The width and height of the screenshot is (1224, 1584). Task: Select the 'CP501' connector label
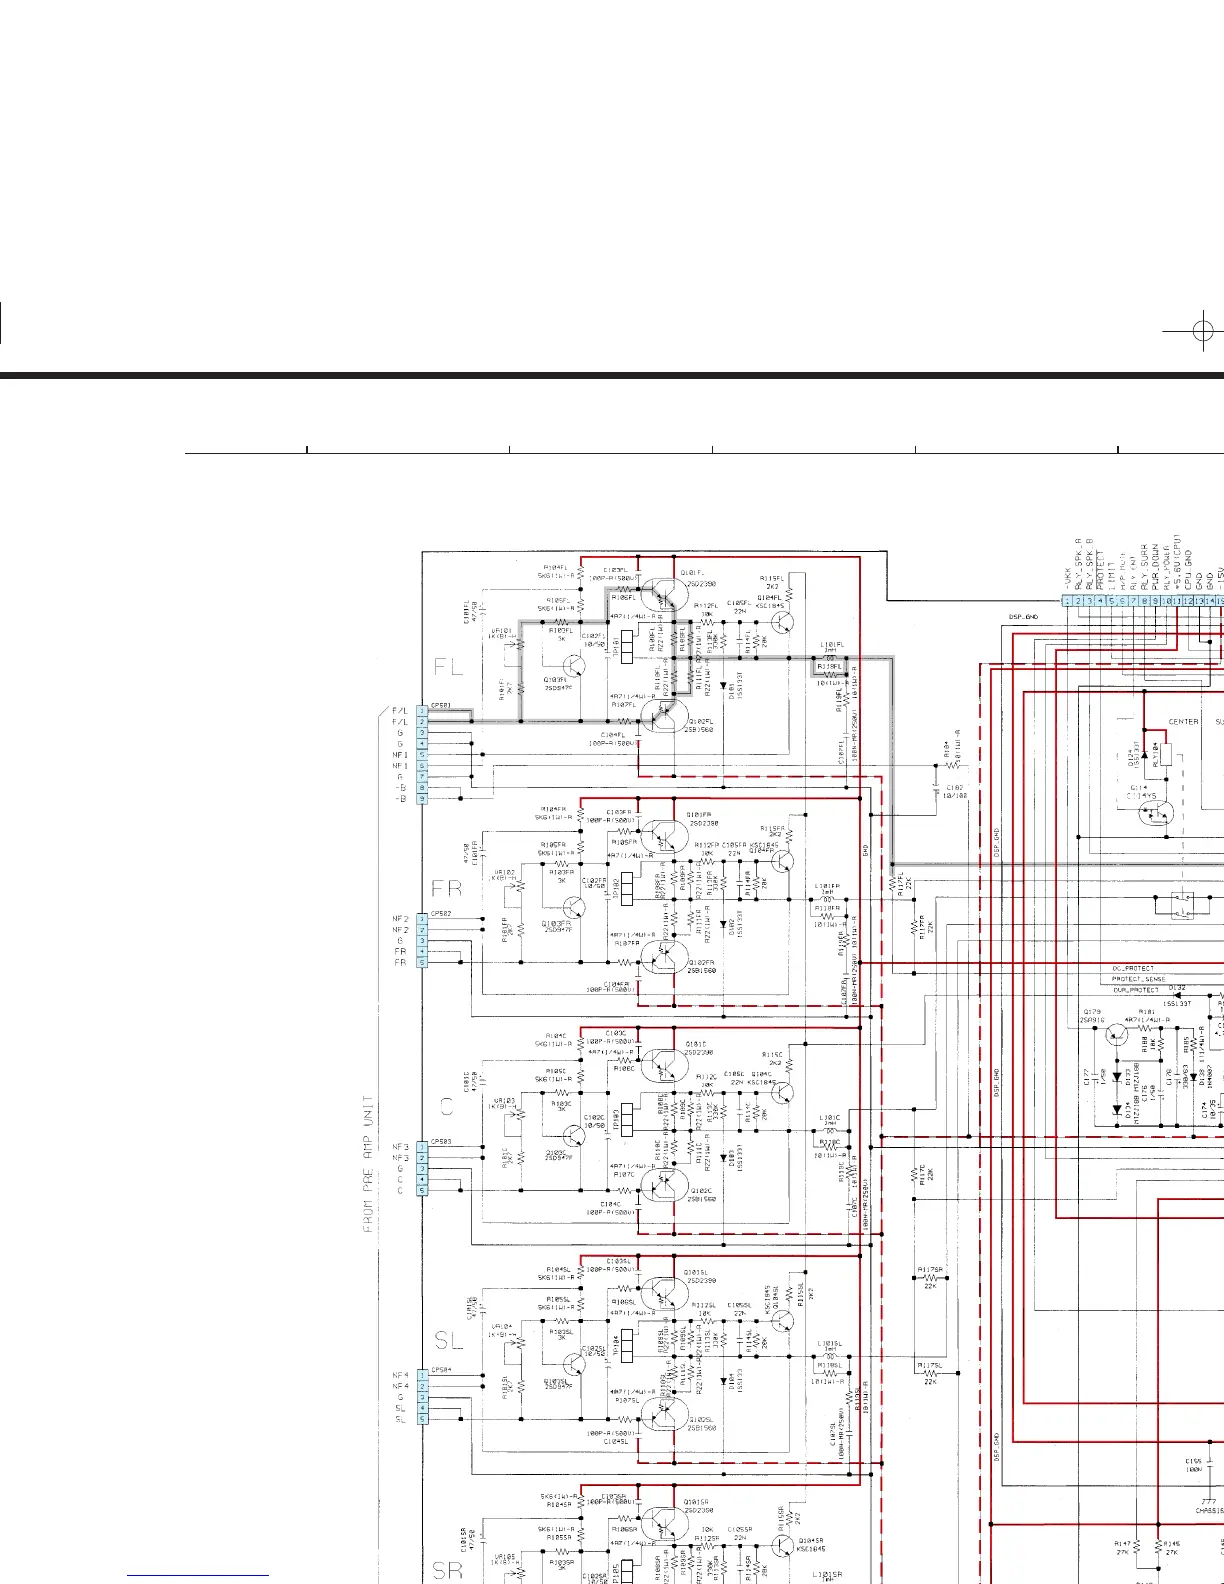click(x=441, y=705)
